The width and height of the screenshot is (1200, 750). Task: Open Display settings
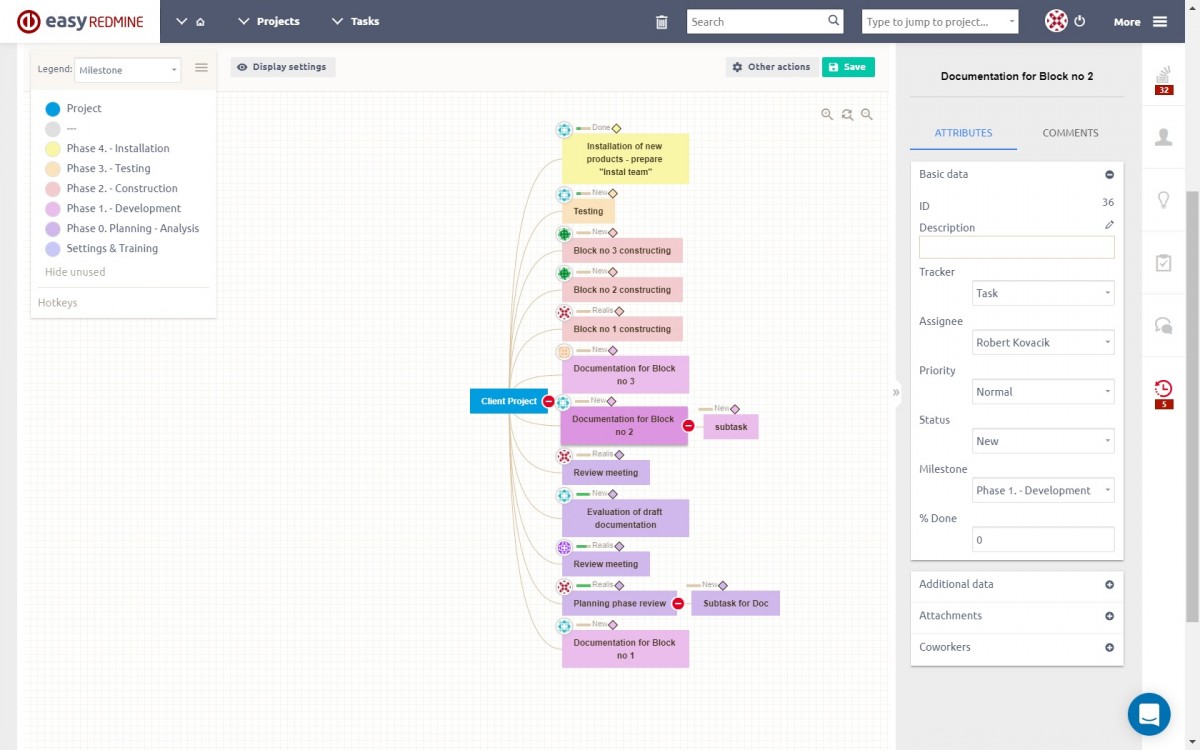283,67
